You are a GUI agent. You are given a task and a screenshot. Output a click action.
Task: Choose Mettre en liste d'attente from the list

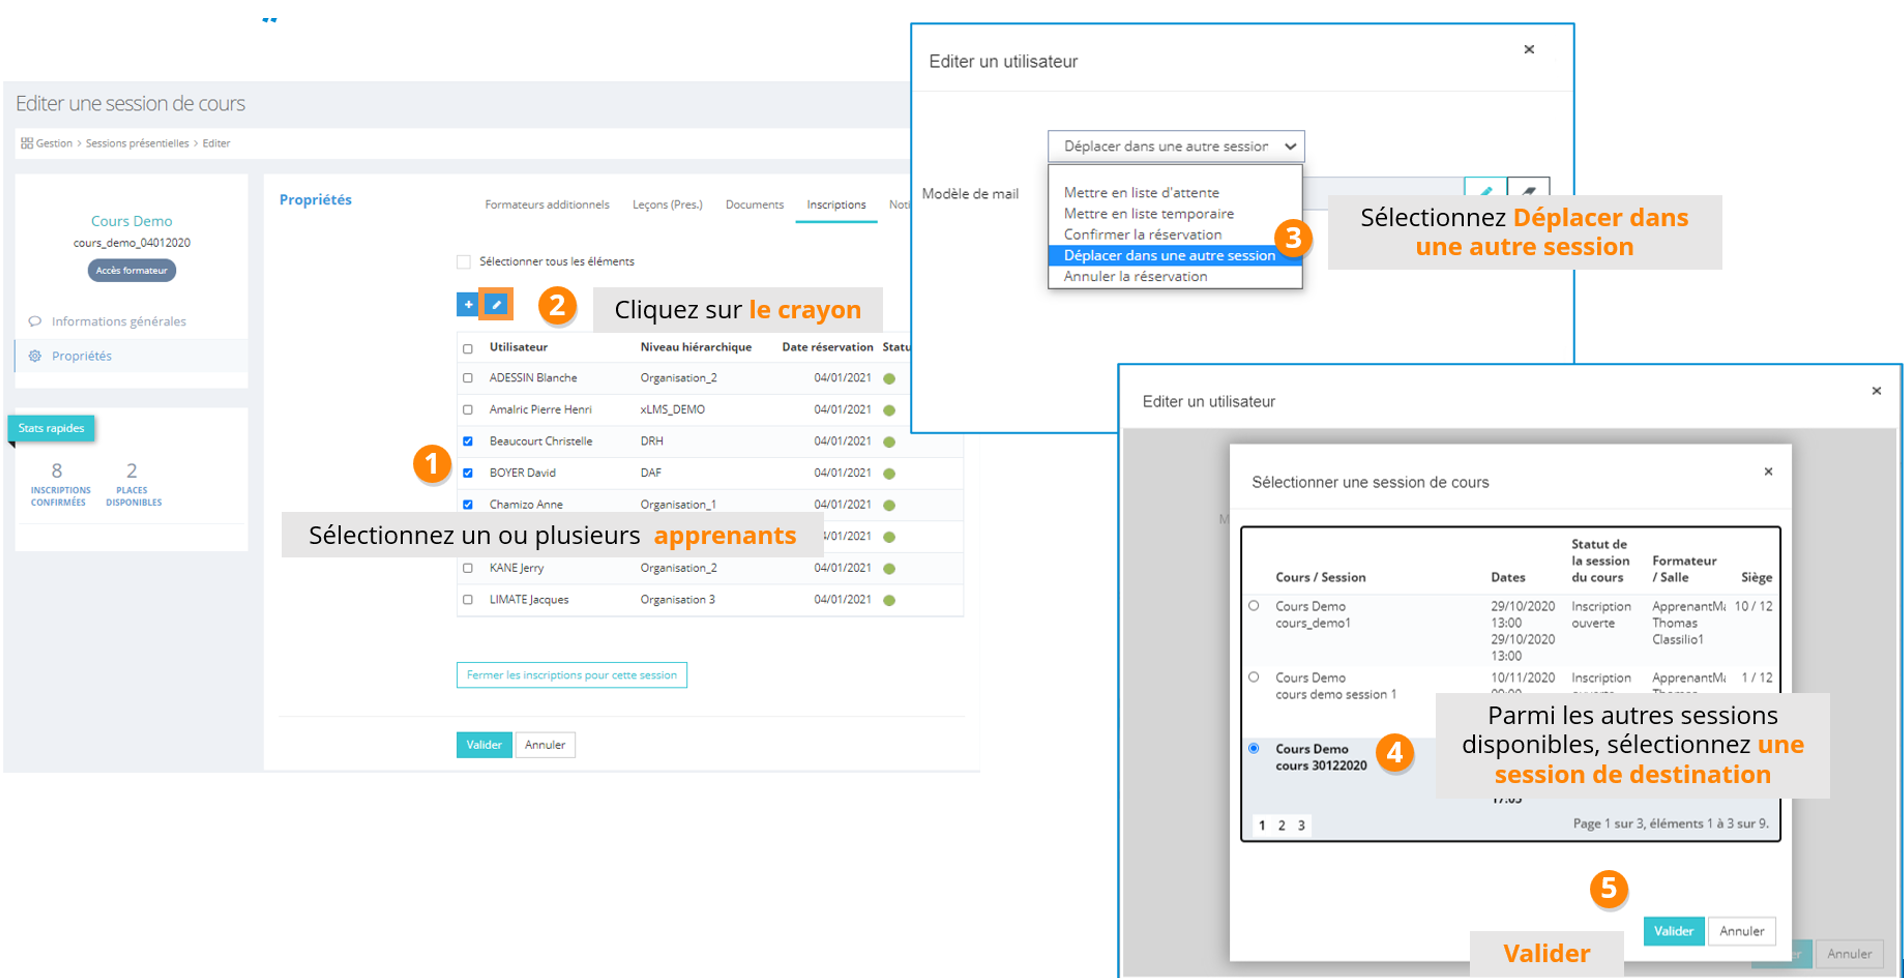(1141, 192)
